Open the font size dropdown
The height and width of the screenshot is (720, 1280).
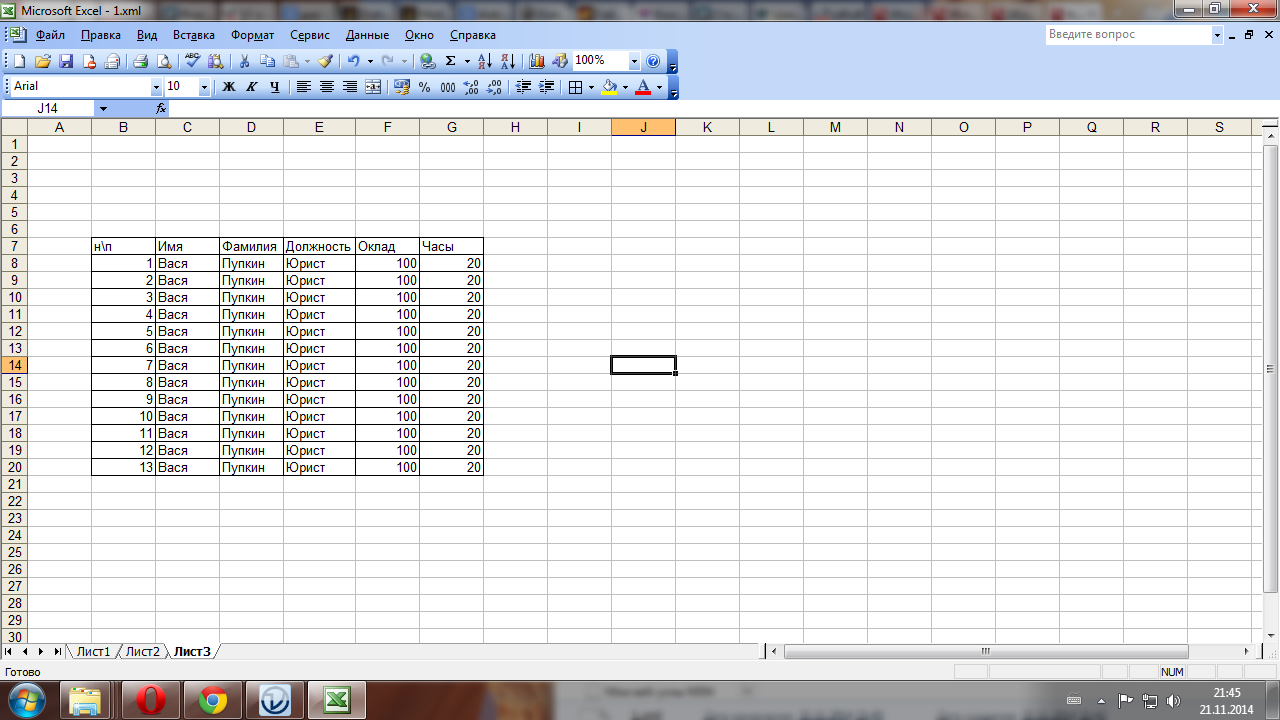click(x=204, y=87)
